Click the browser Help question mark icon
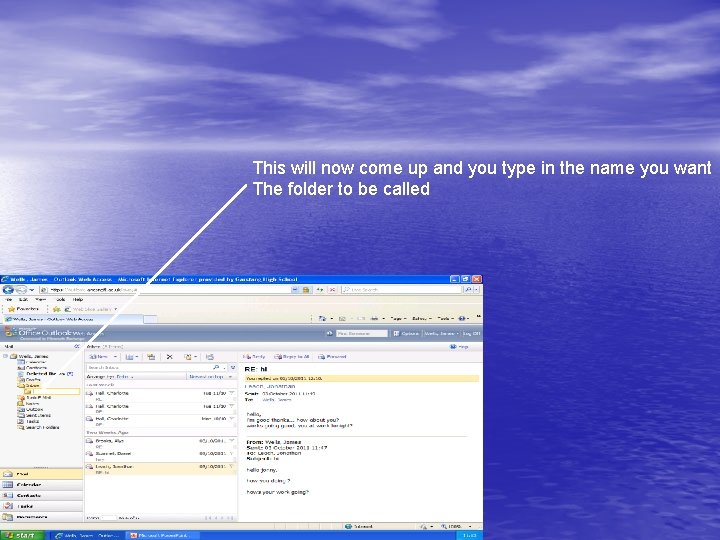Image resolution: width=720 pixels, height=540 pixels. pos(462,318)
